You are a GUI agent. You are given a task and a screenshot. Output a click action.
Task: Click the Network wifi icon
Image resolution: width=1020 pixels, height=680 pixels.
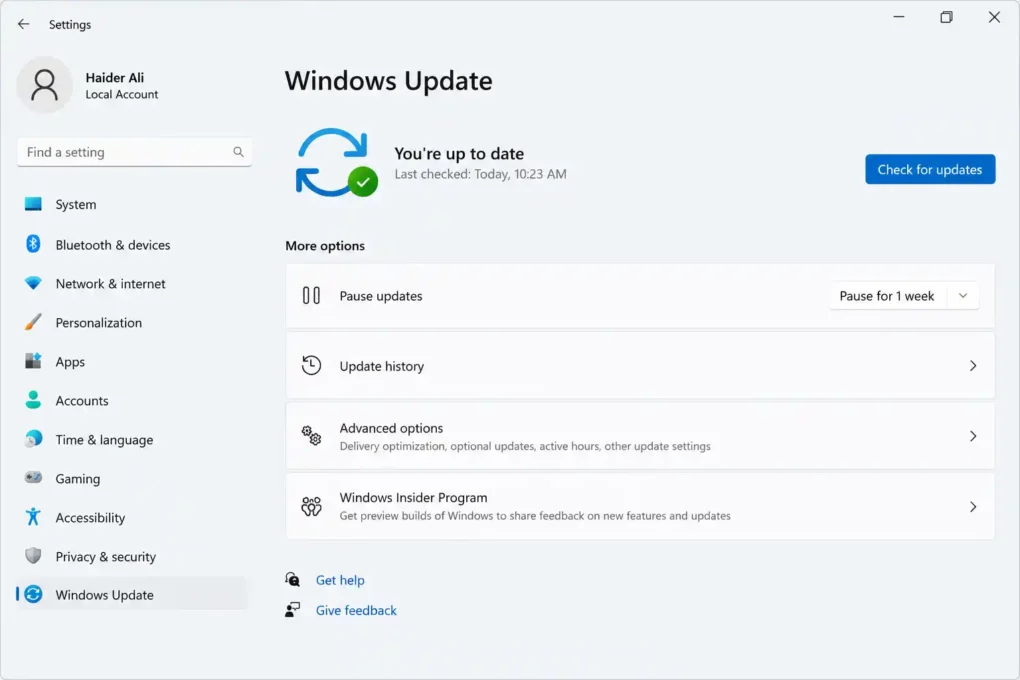click(x=33, y=283)
